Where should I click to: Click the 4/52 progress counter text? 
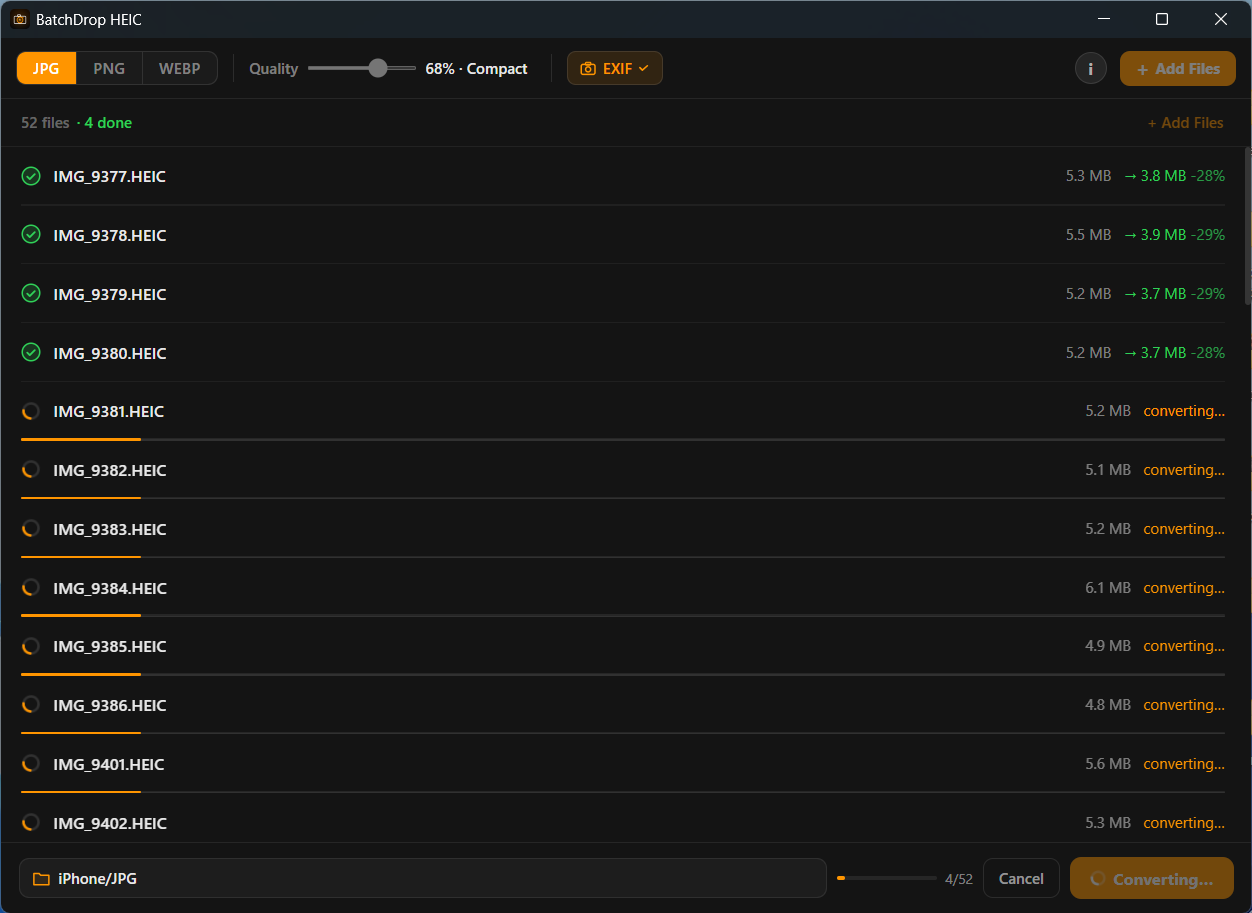coord(959,879)
